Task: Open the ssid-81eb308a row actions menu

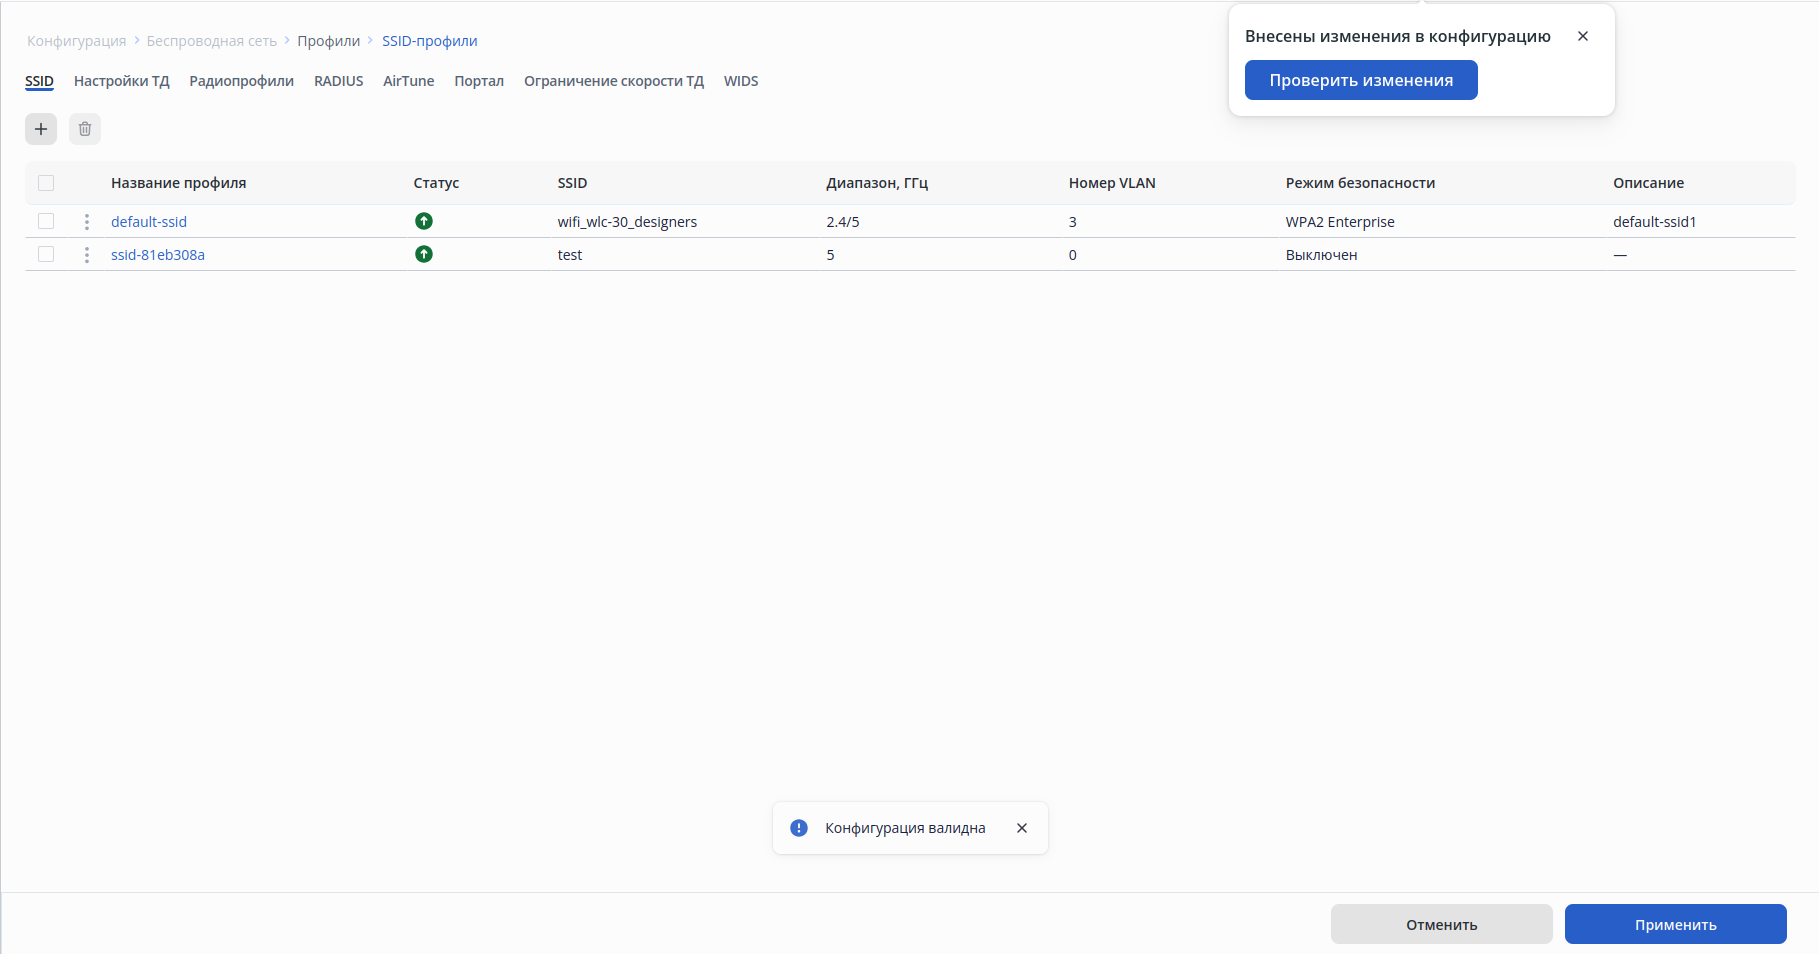Action: point(87,255)
